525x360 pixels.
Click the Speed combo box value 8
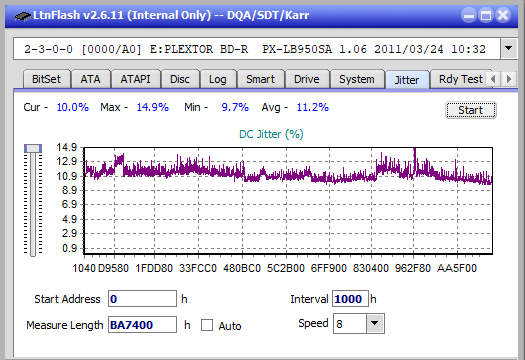pos(350,323)
